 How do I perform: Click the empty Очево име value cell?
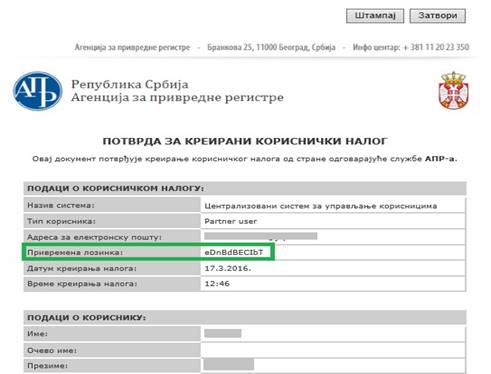tap(333, 350)
